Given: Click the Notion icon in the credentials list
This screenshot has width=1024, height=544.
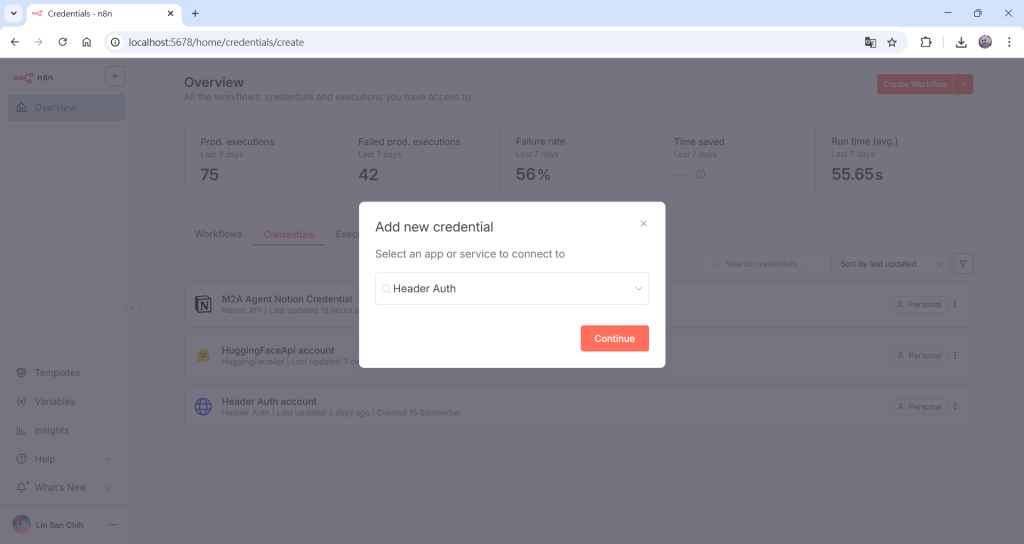Looking at the screenshot, I should tap(203, 304).
